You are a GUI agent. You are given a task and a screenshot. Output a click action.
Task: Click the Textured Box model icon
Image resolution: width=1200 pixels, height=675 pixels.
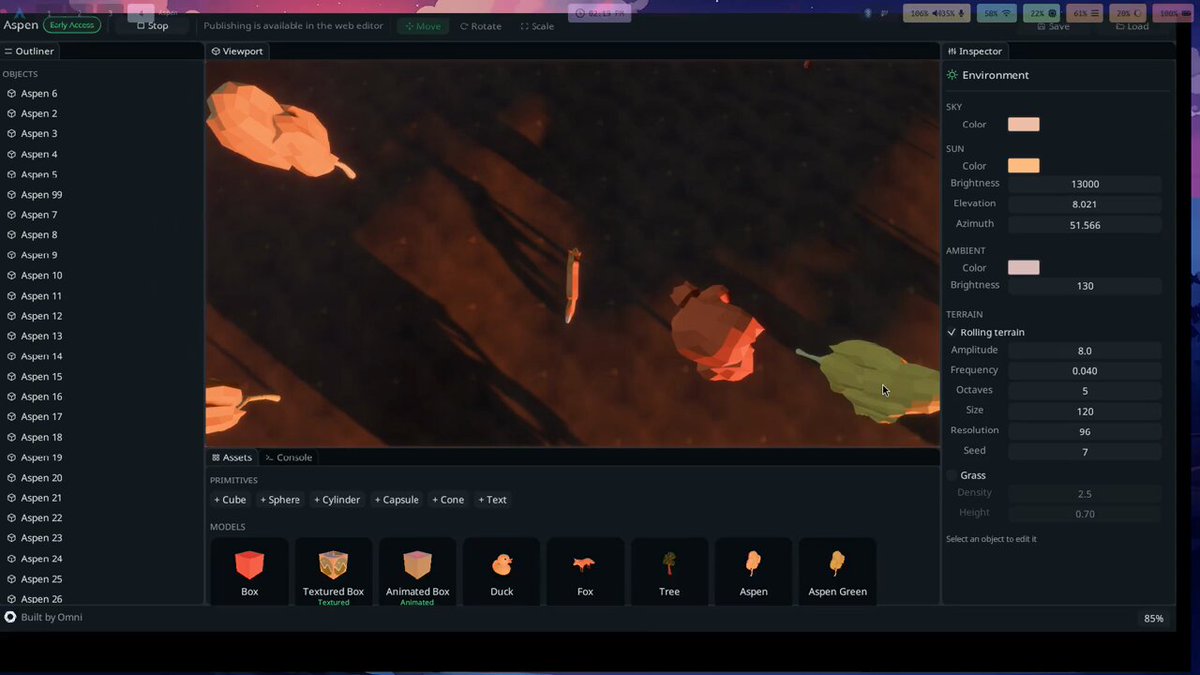pos(333,565)
